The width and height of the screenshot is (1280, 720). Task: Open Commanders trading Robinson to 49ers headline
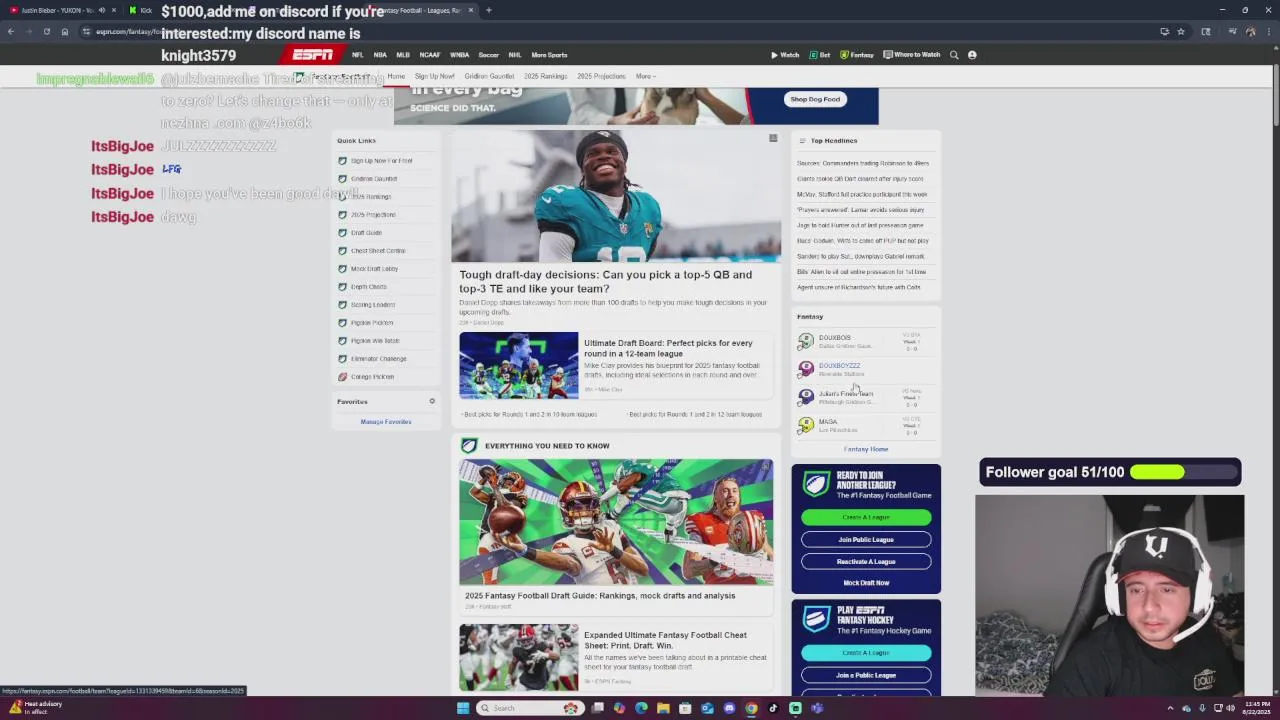click(863, 163)
